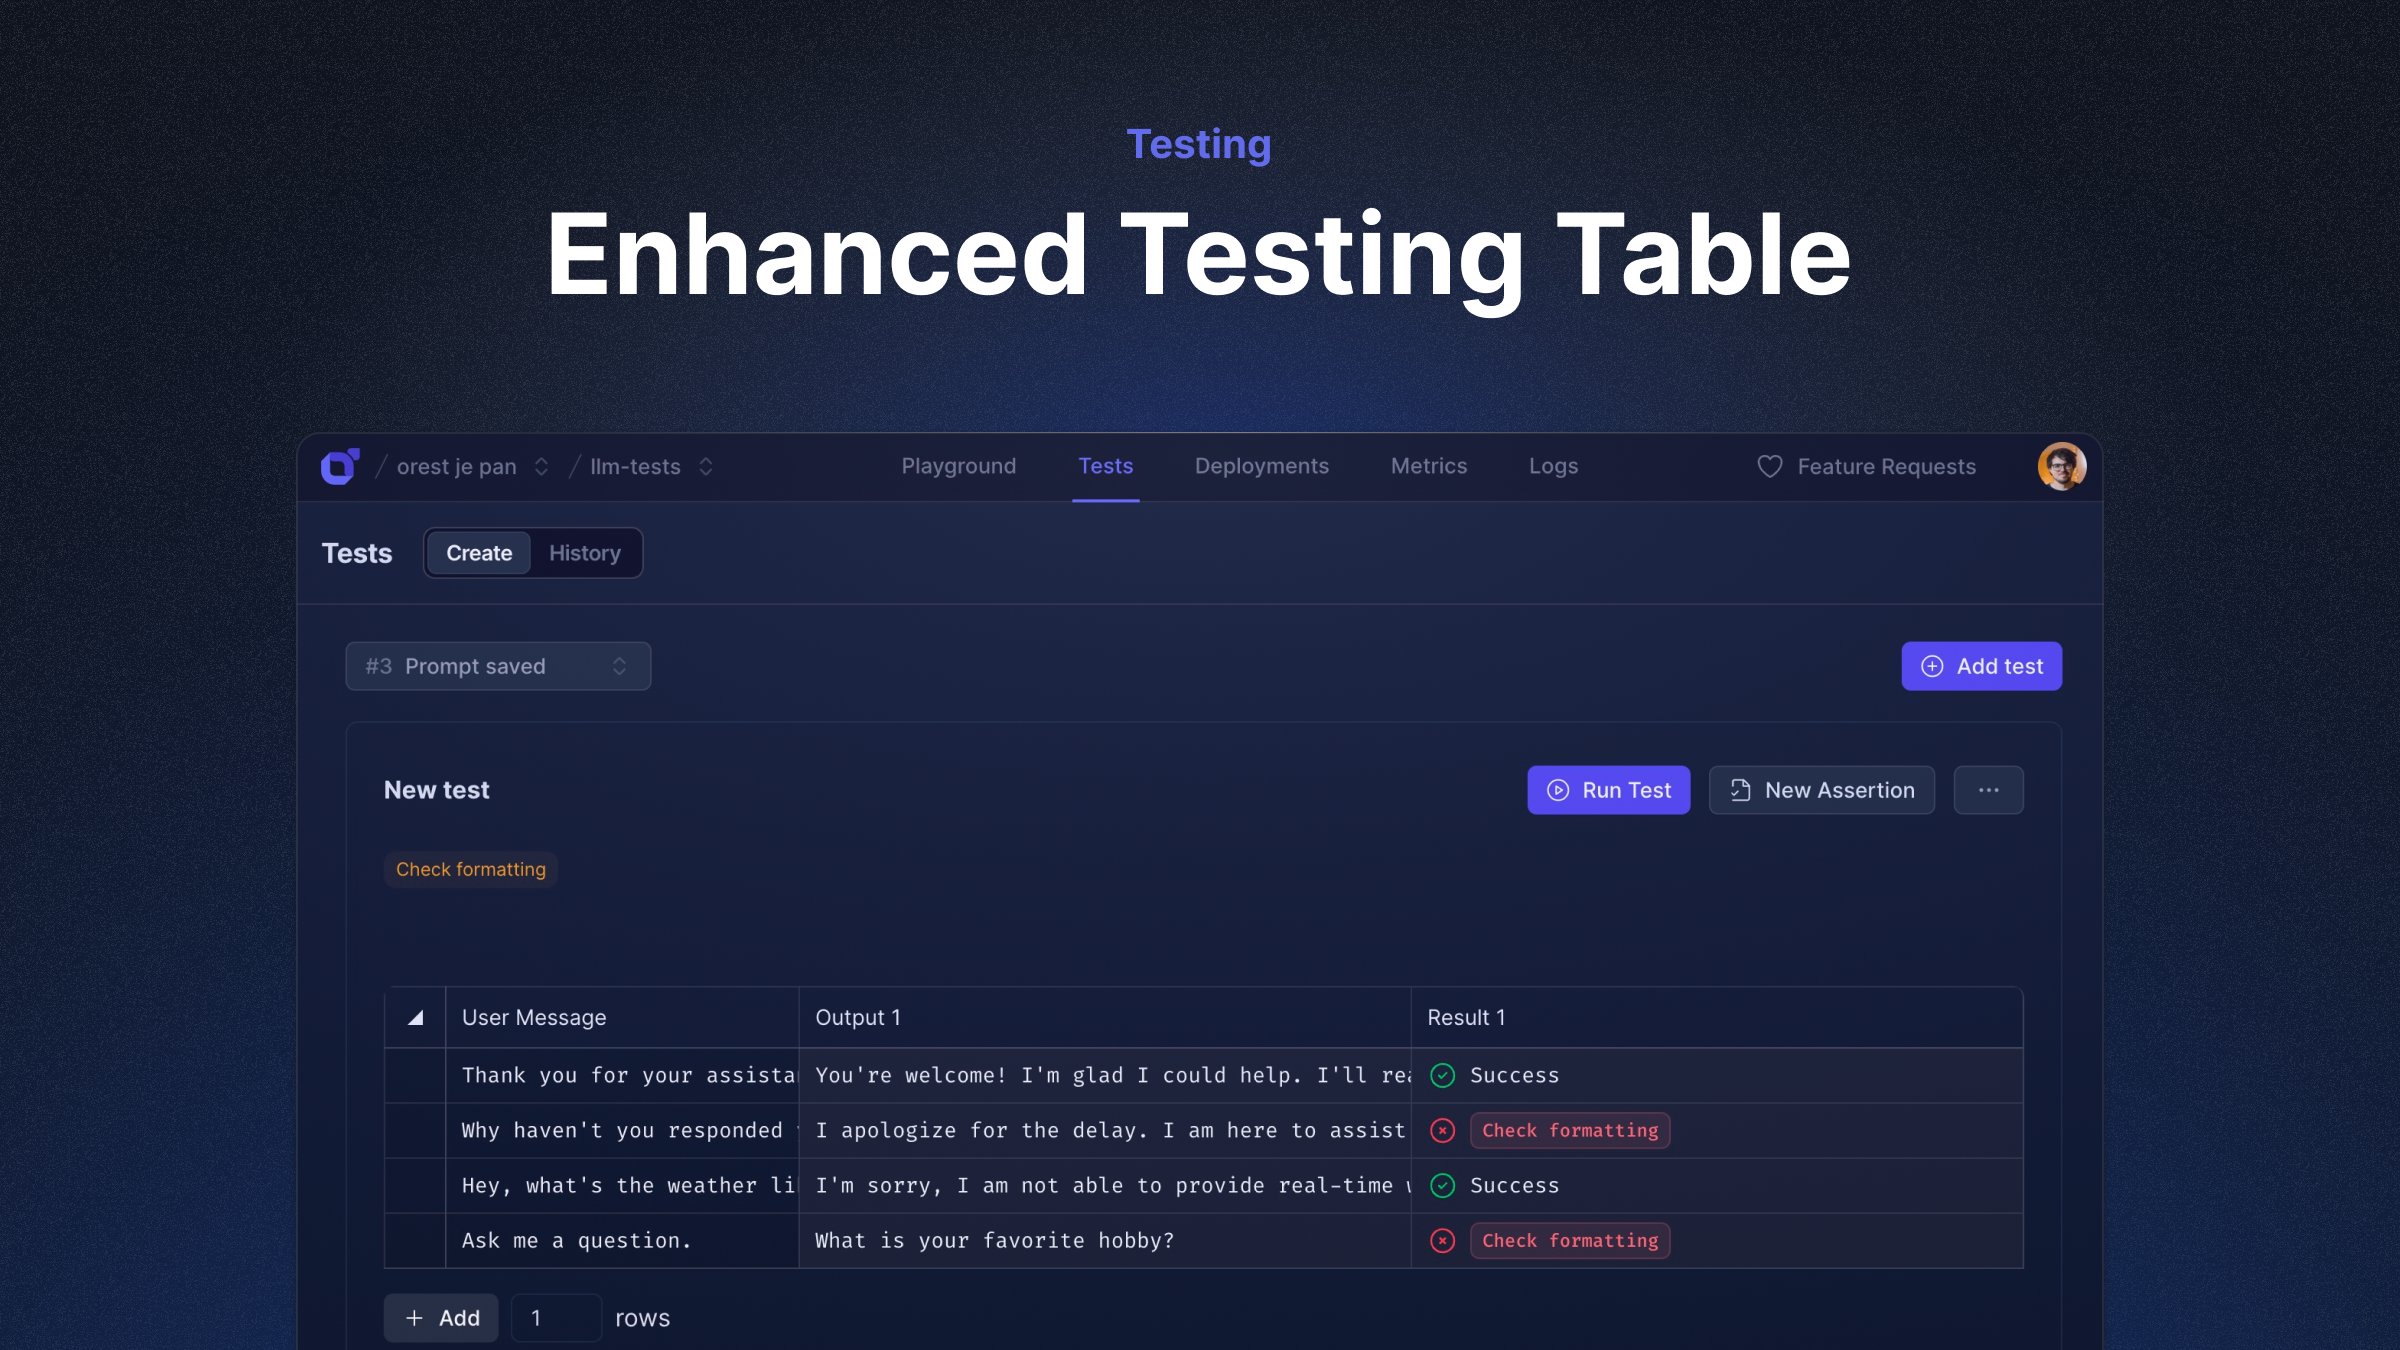The width and height of the screenshot is (2400, 1350).
Task: Click the success checkmark icon for the weather row
Action: tap(1442, 1186)
